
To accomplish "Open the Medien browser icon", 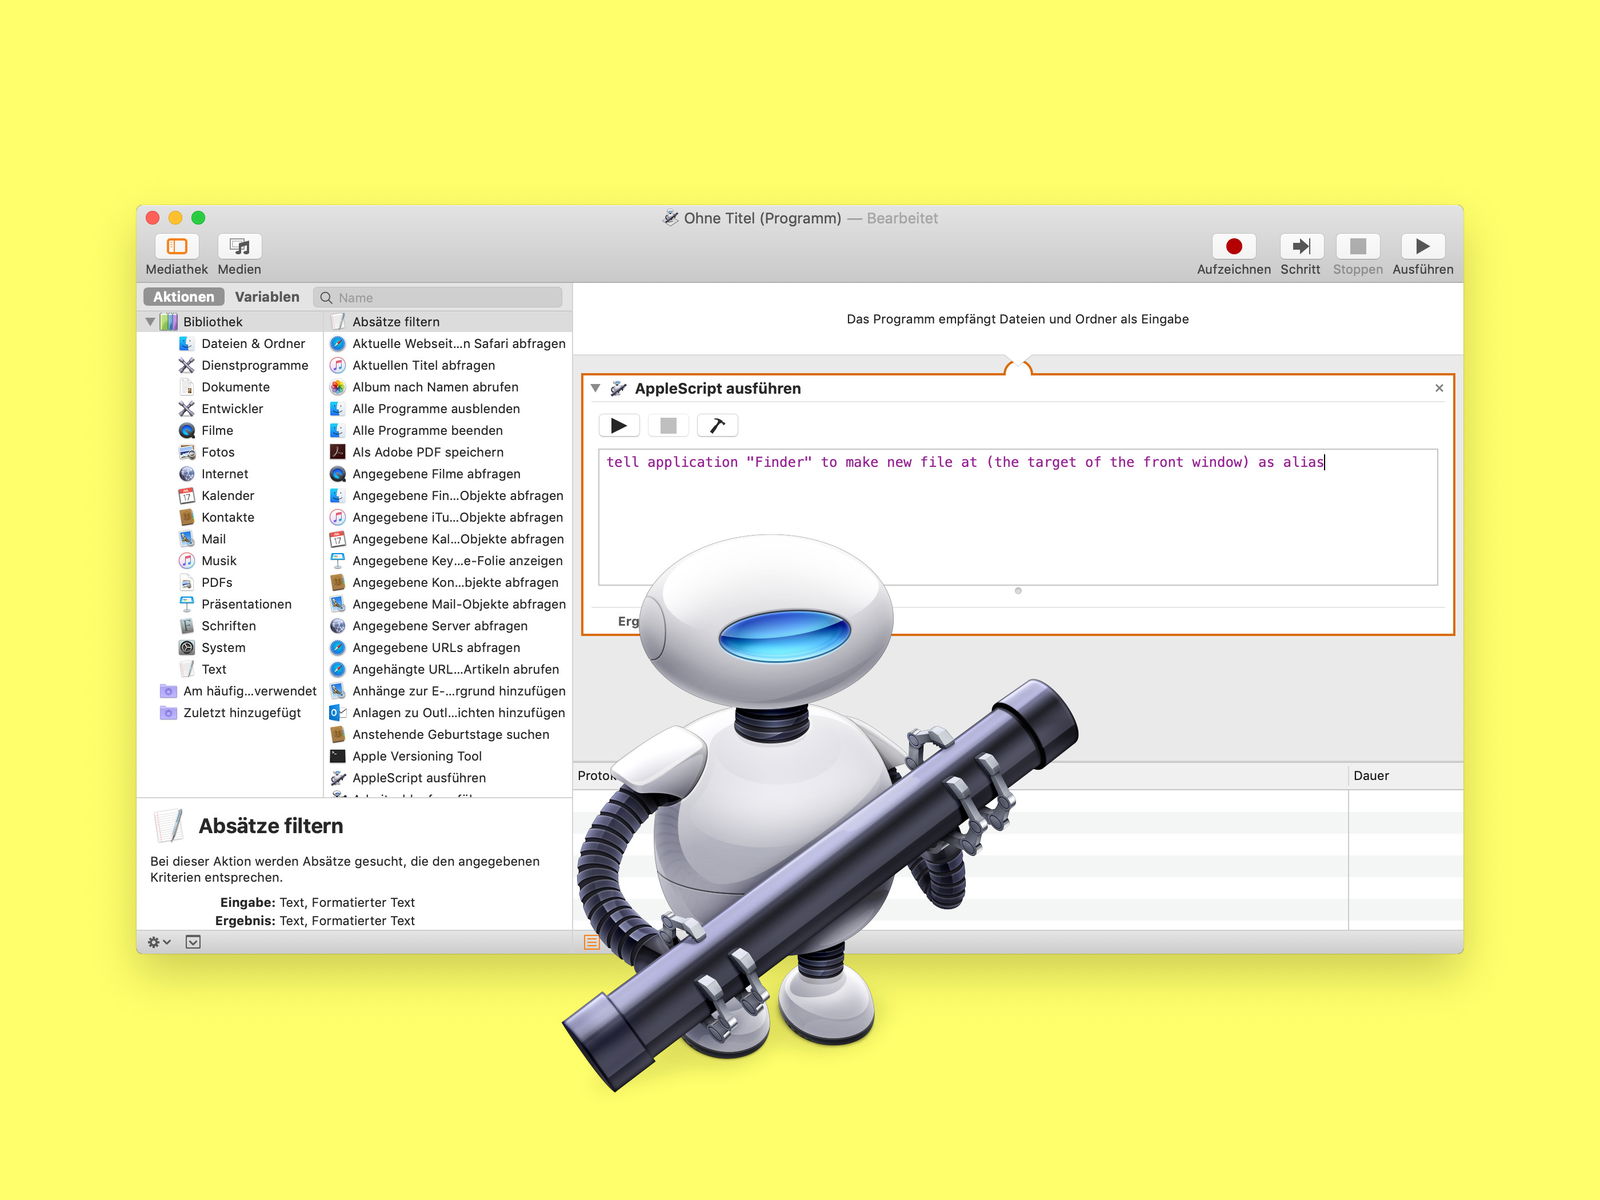I will [x=239, y=246].
